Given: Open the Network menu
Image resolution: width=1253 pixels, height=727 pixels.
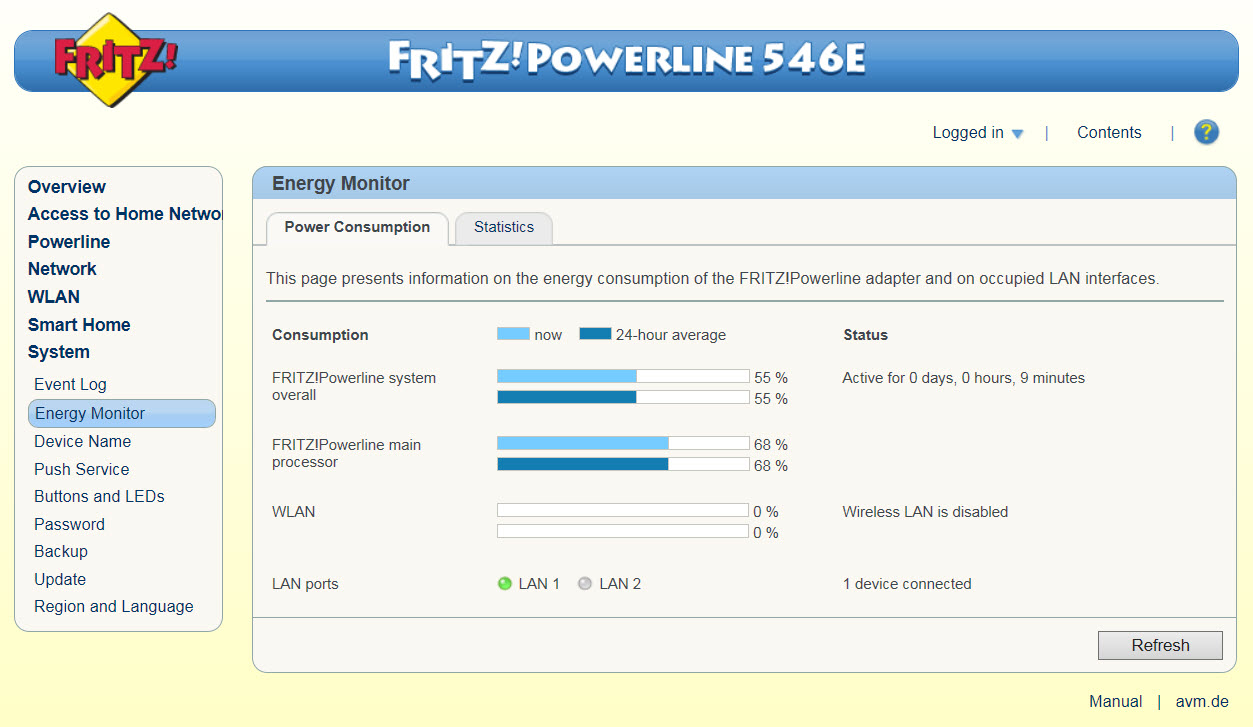Looking at the screenshot, I should [62, 269].
